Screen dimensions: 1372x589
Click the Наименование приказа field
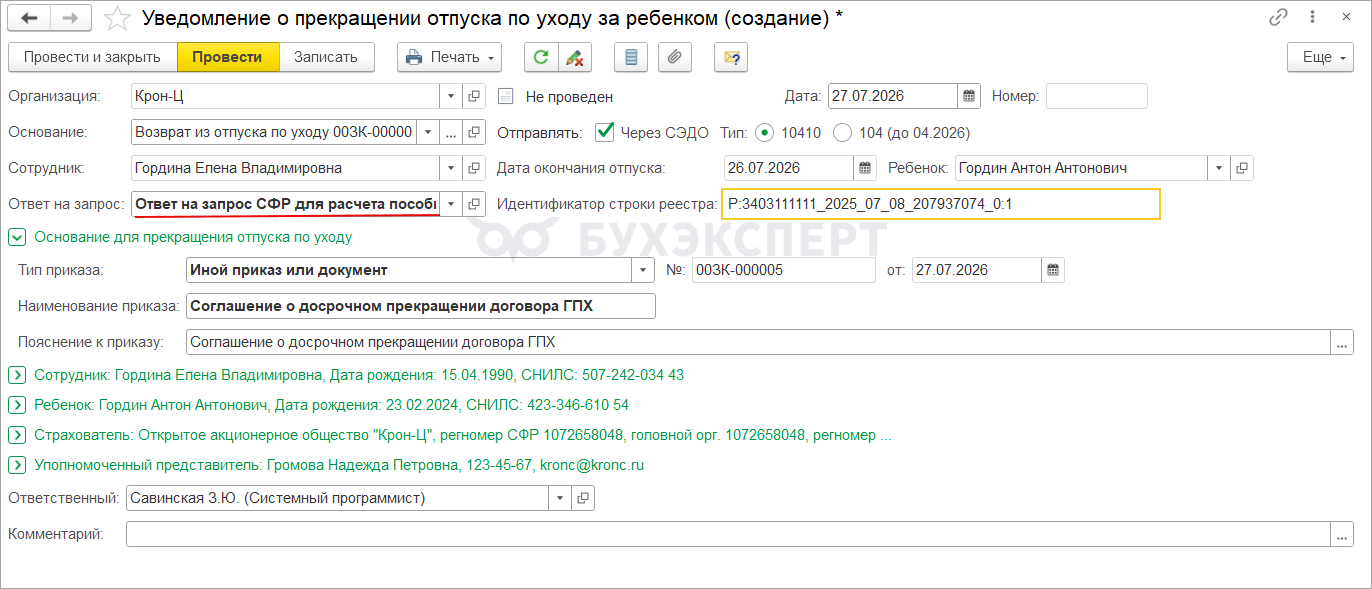421,306
